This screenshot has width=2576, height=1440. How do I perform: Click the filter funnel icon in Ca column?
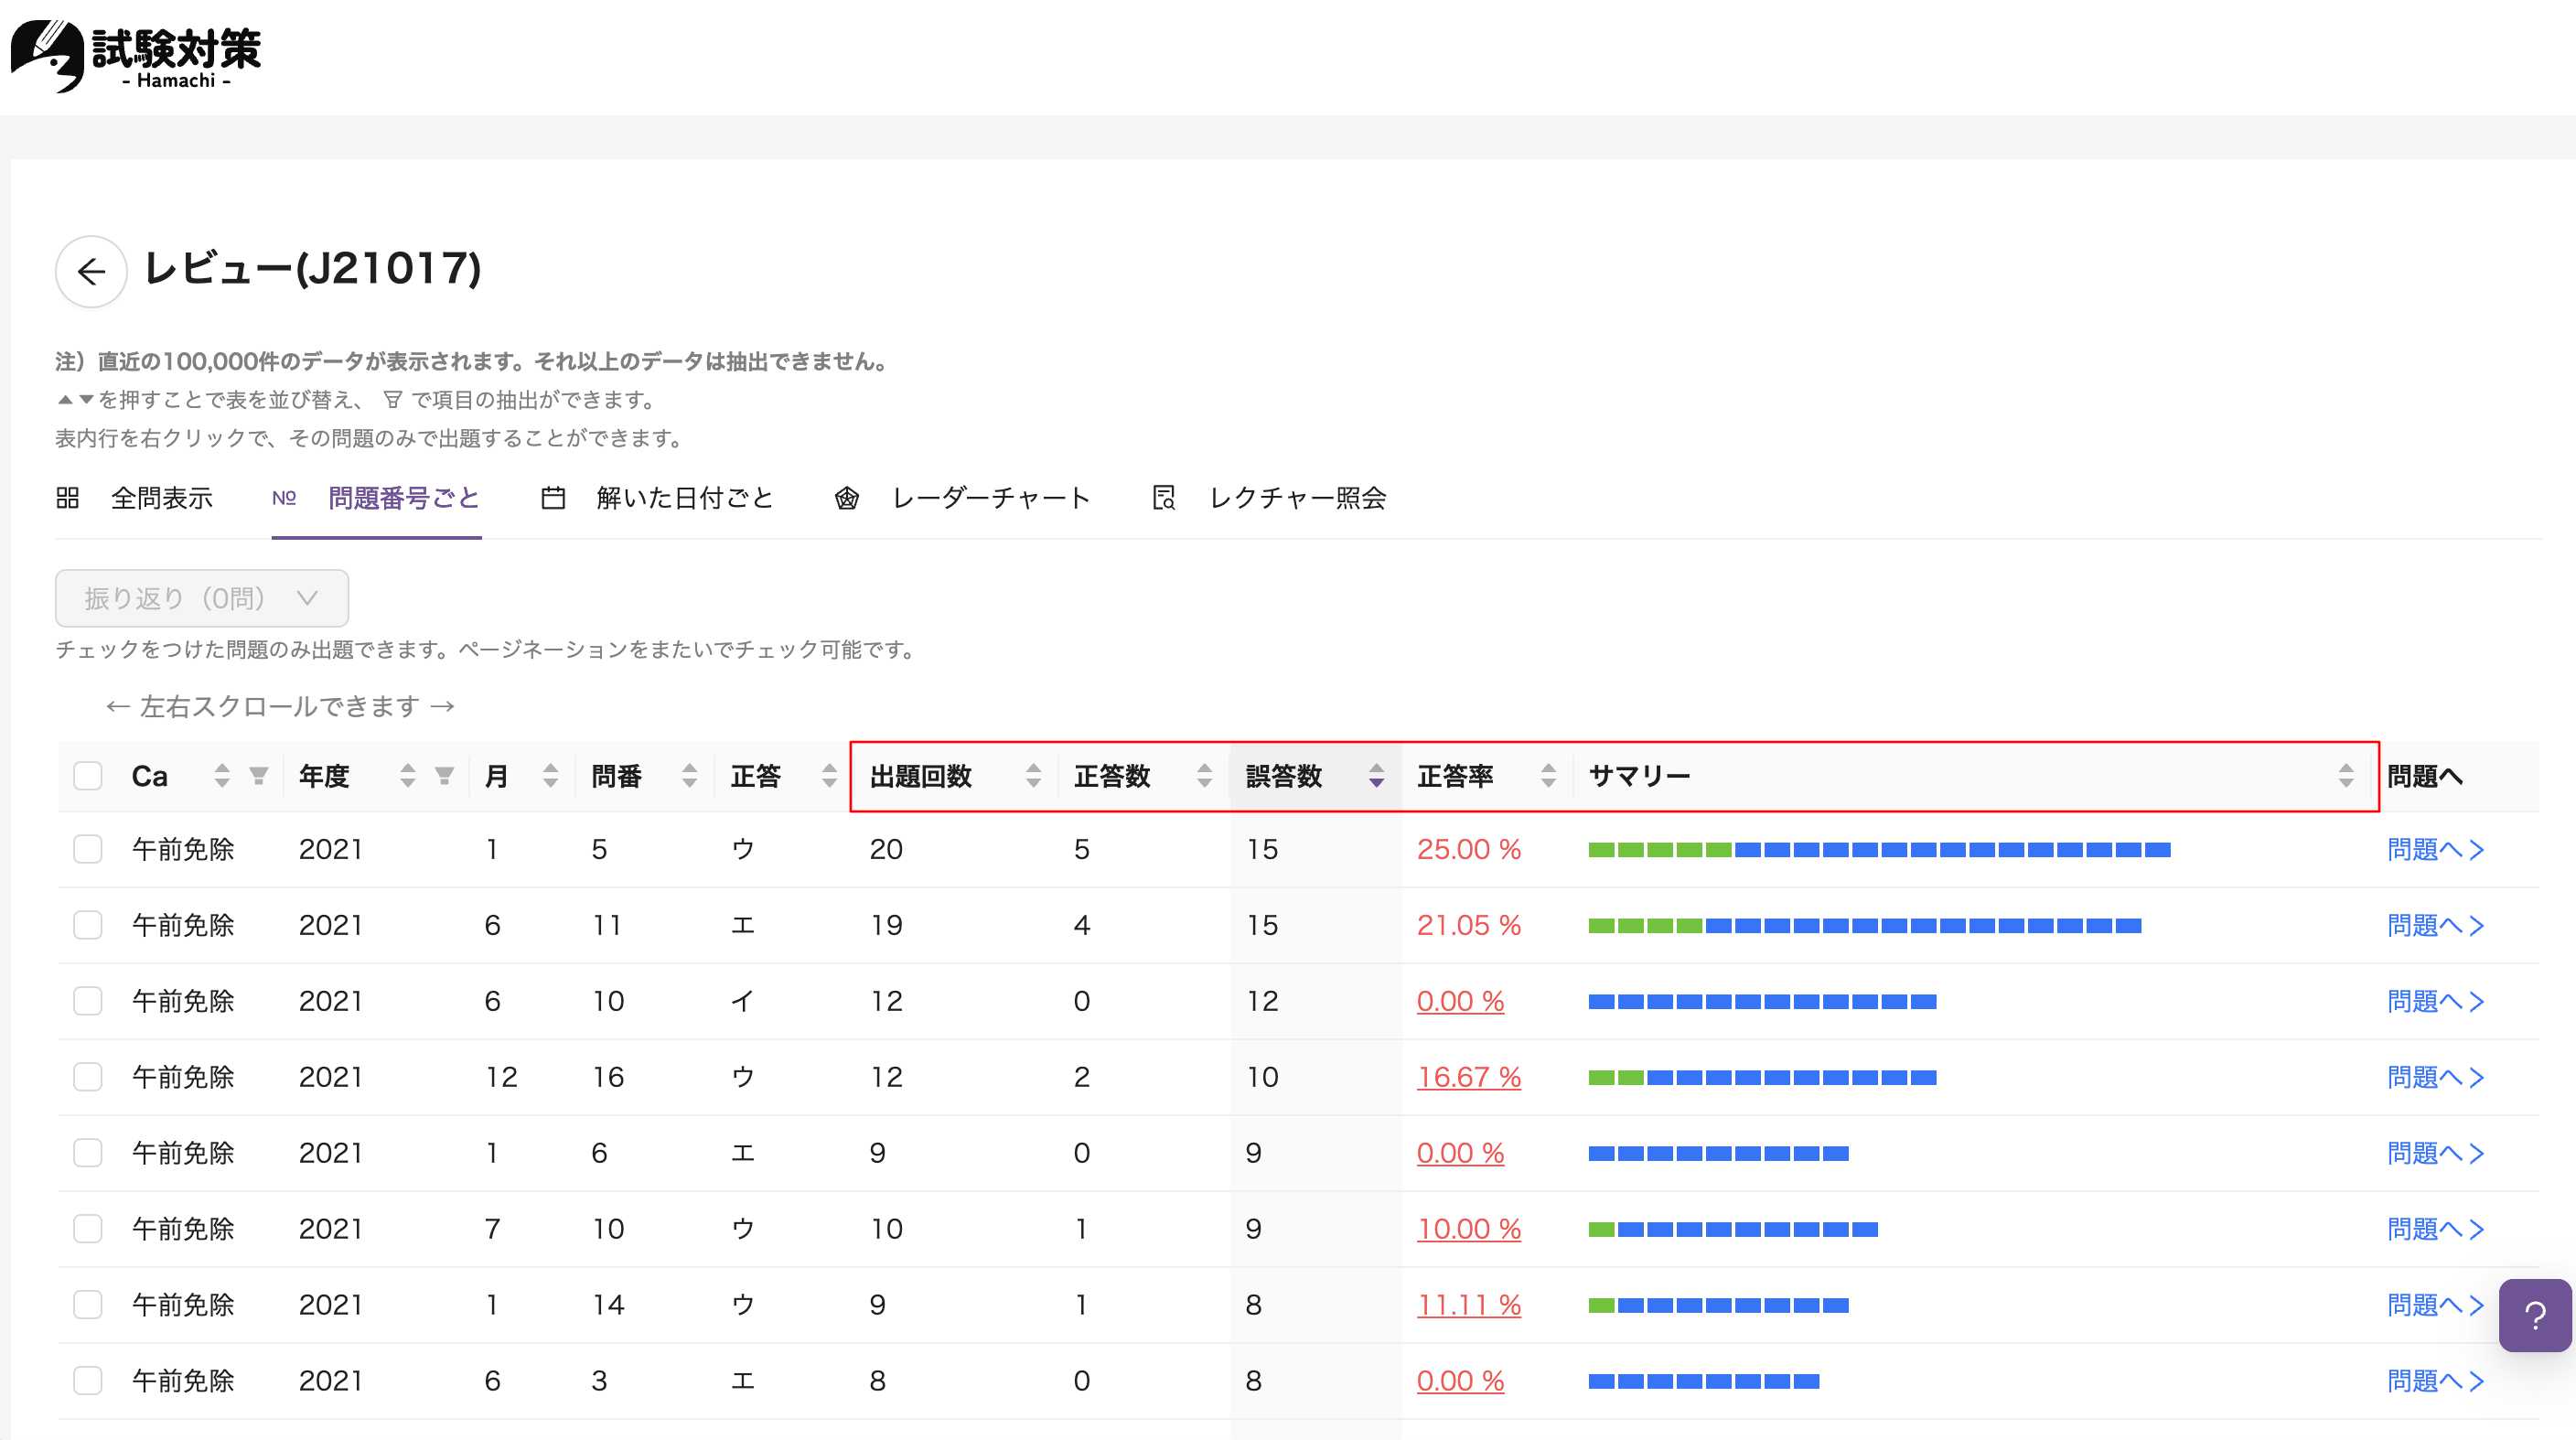(259, 775)
